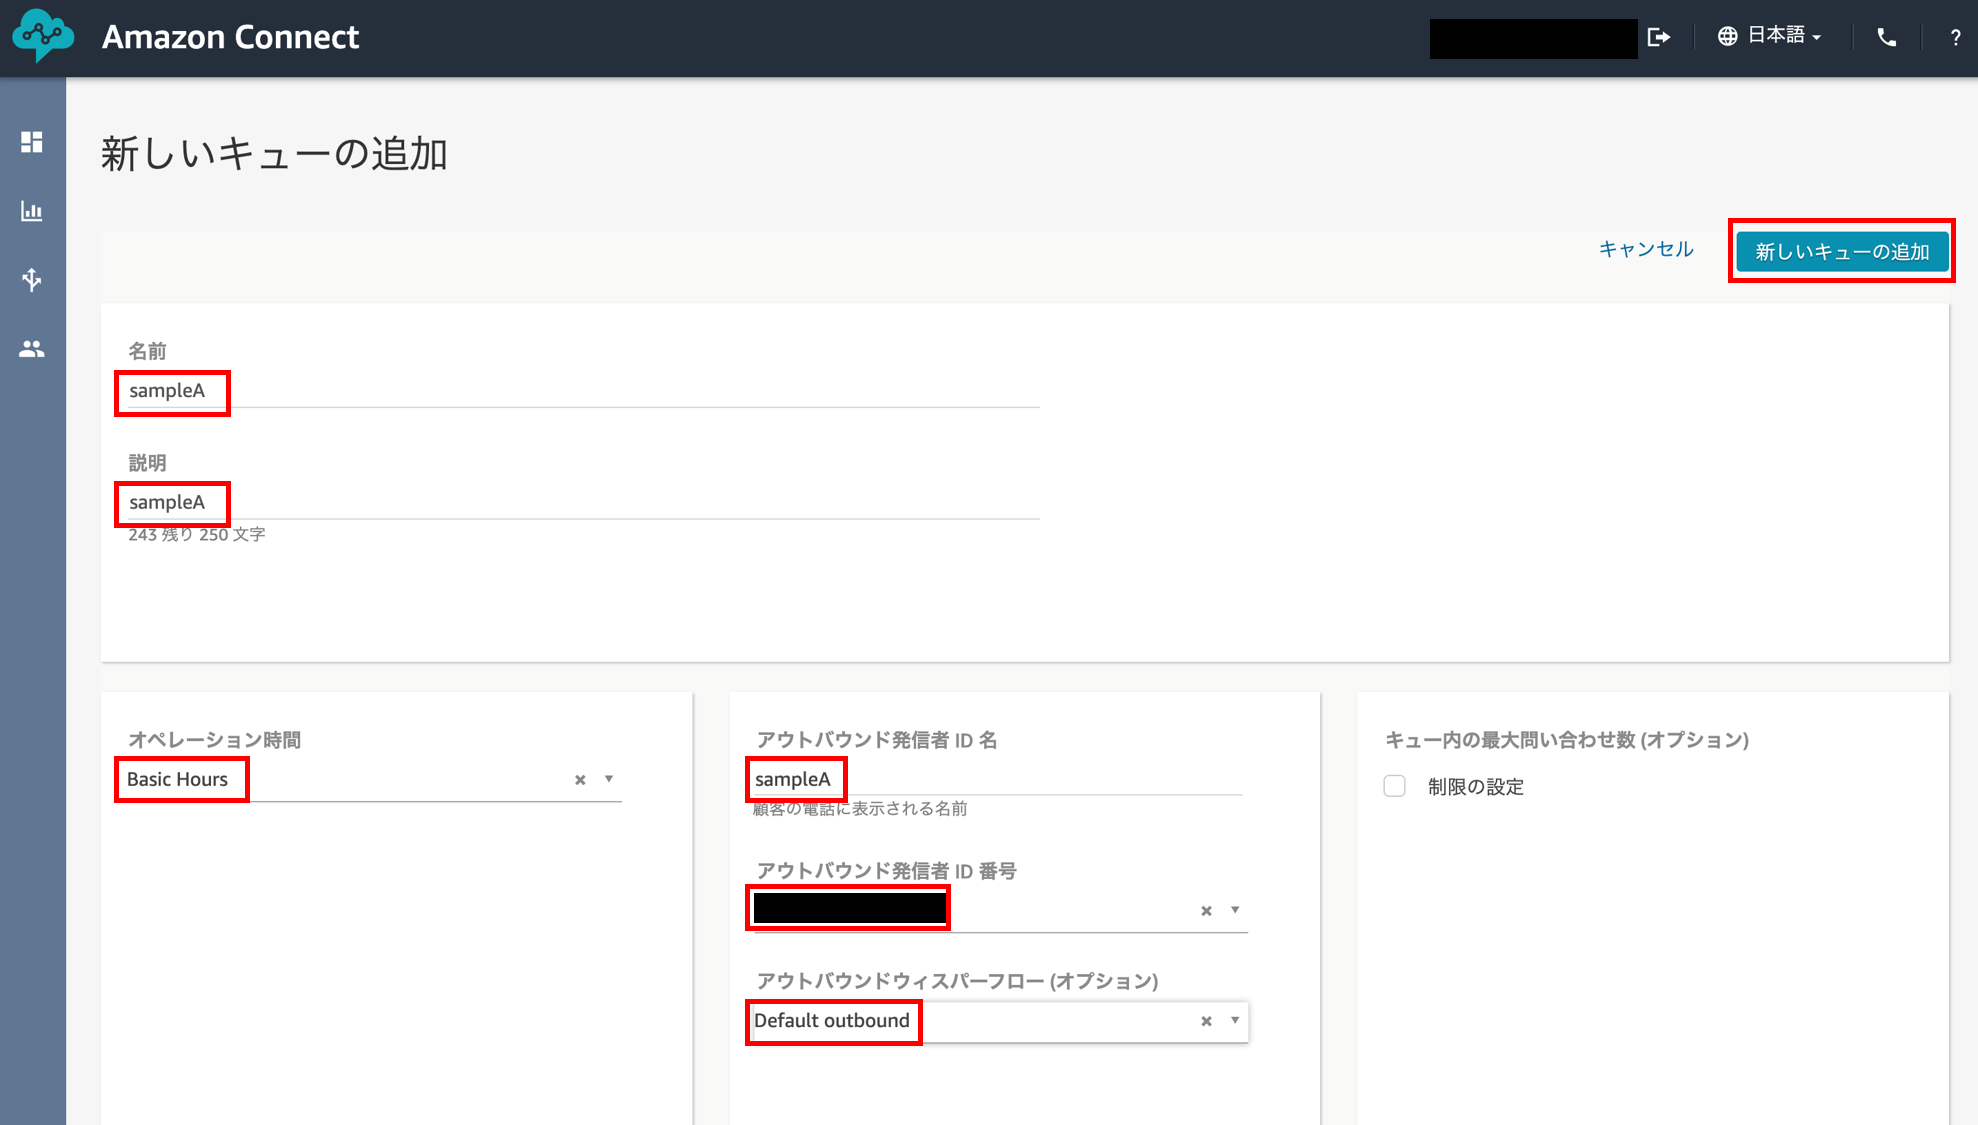1978x1125 pixels.
Task: Click the logout icon in header
Action: (x=1659, y=37)
